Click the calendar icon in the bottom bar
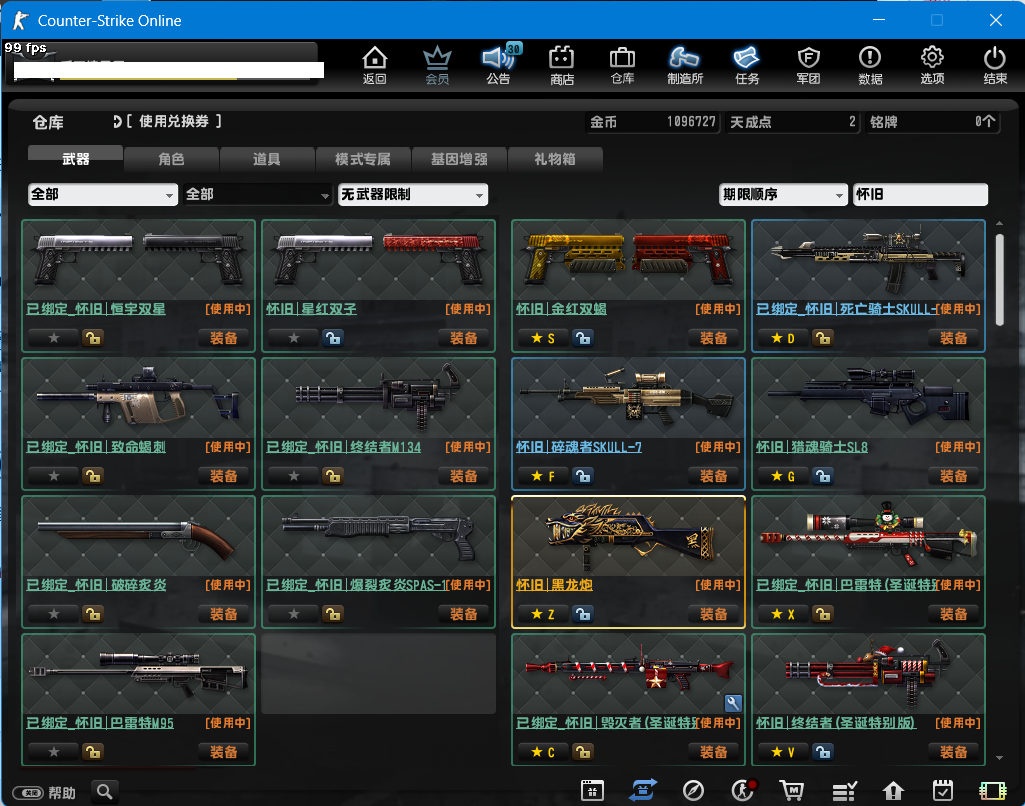Viewport: 1025px width, 806px height. click(x=592, y=790)
